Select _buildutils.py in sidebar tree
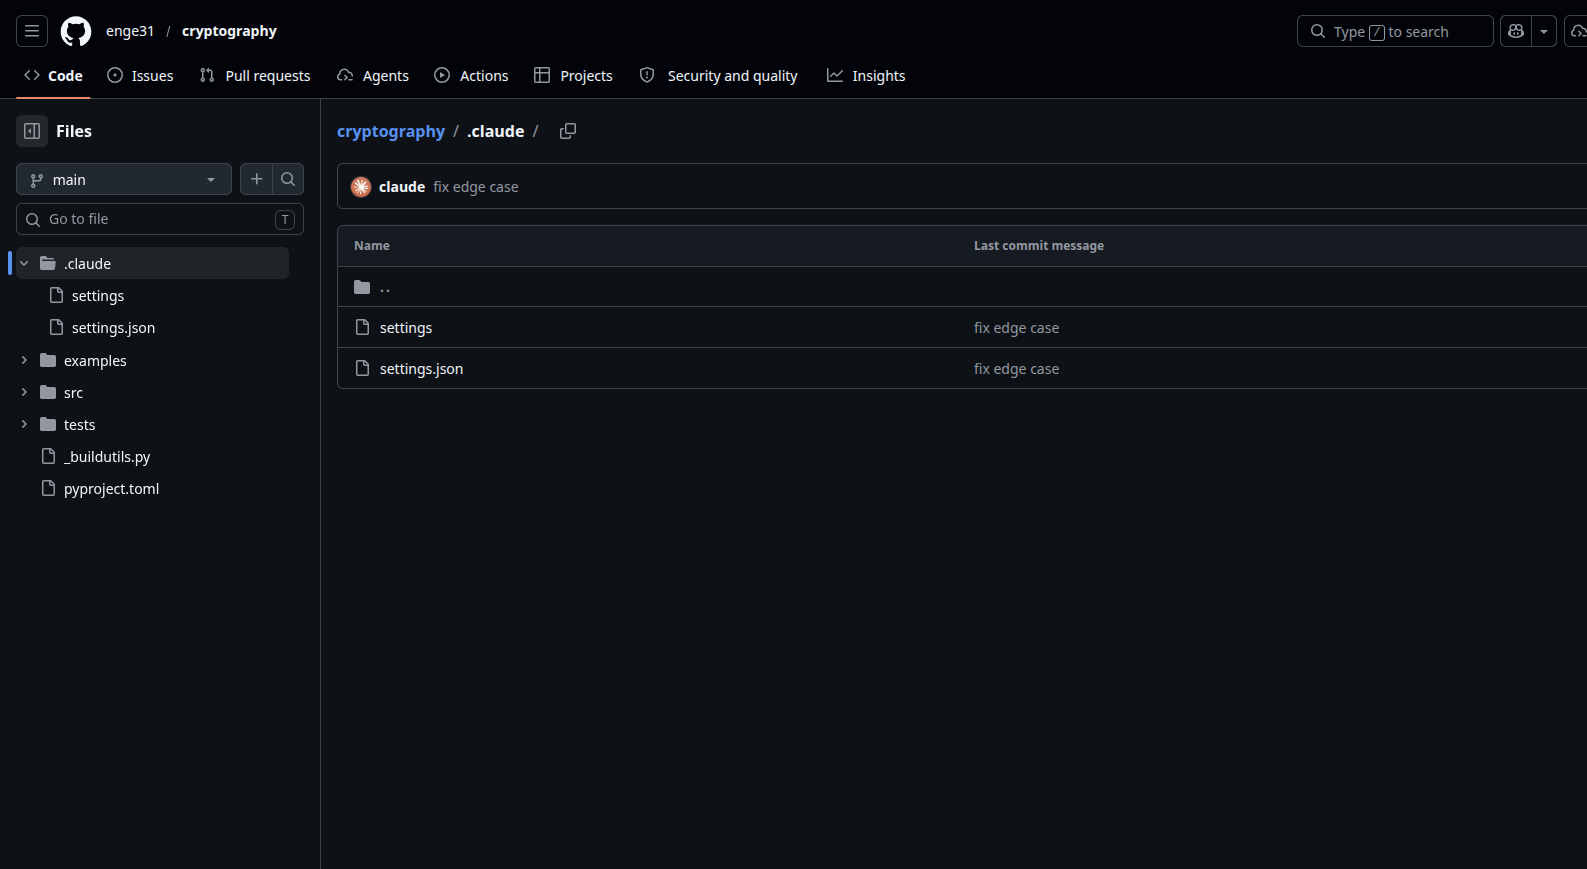This screenshot has width=1587, height=869. point(107,457)
